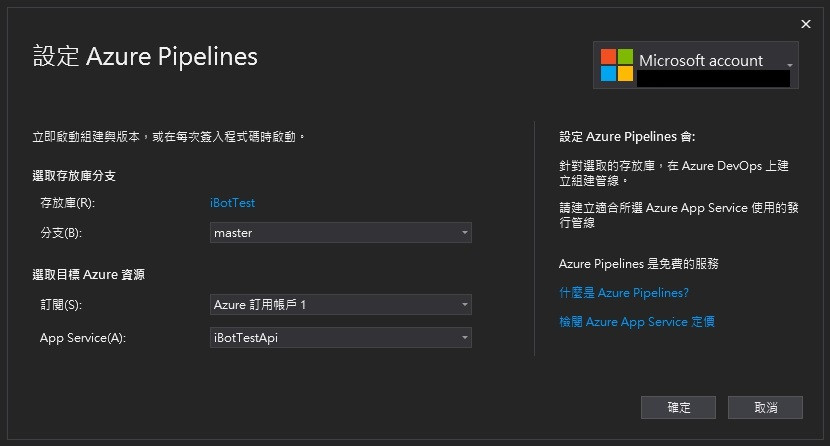Click the Microsoft logo icon
The width and height of the screenshot is (830, 446).
click(617, 64)
